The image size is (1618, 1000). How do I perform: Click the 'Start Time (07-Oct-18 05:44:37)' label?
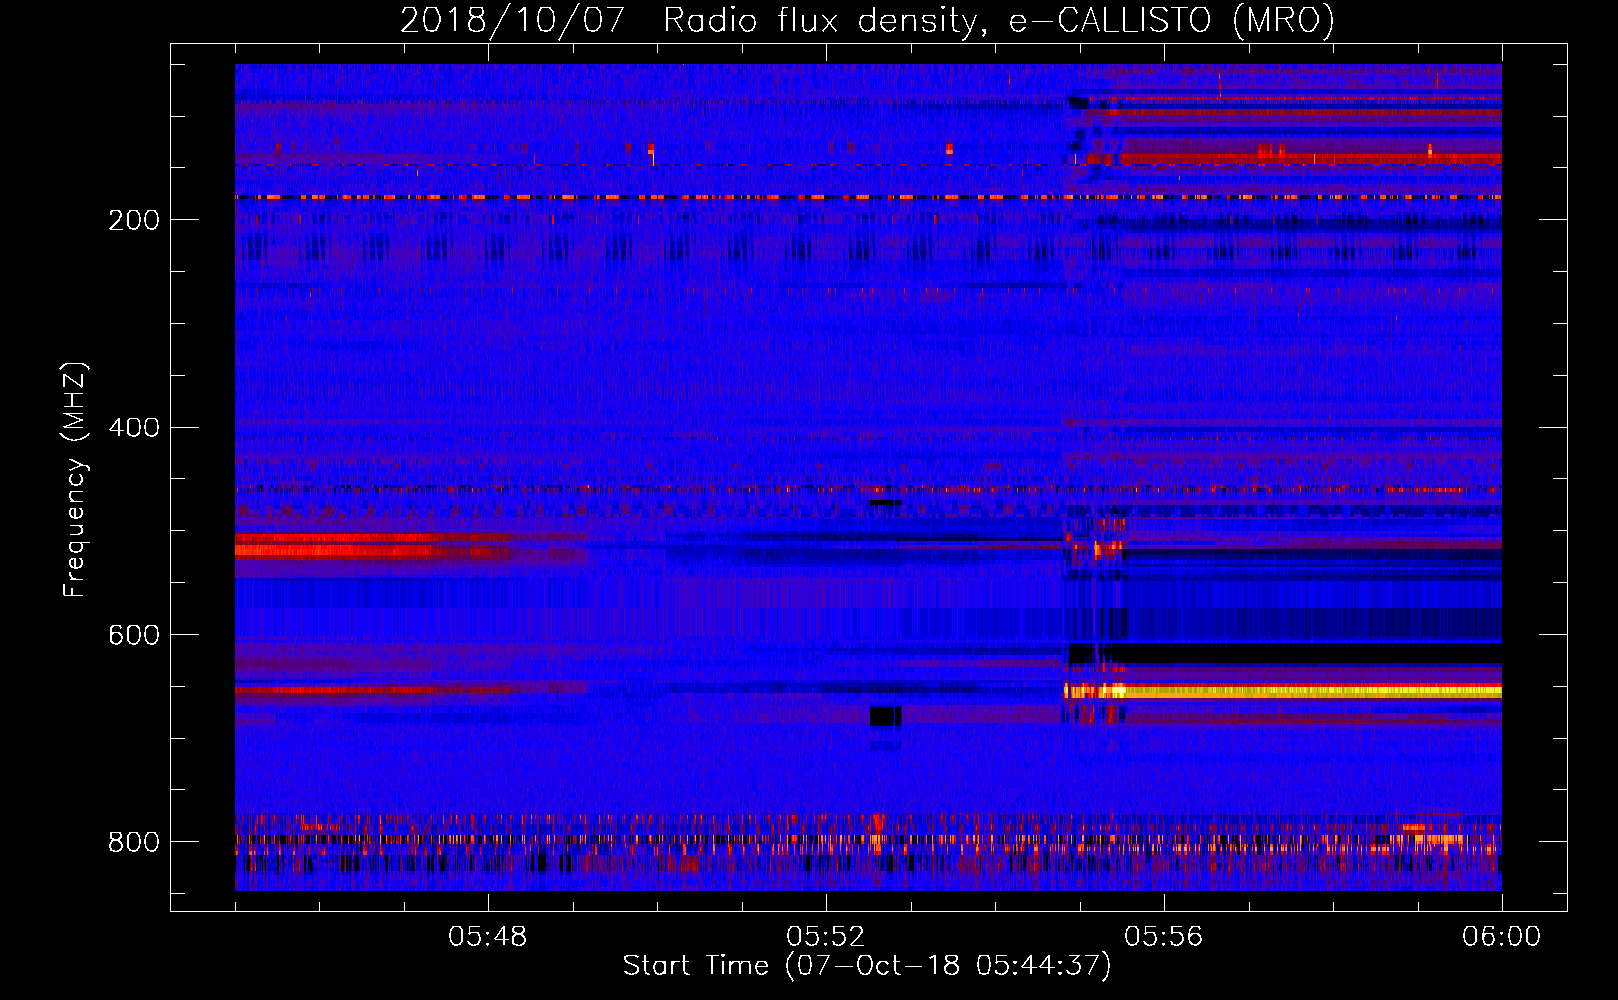coord(867,966)
